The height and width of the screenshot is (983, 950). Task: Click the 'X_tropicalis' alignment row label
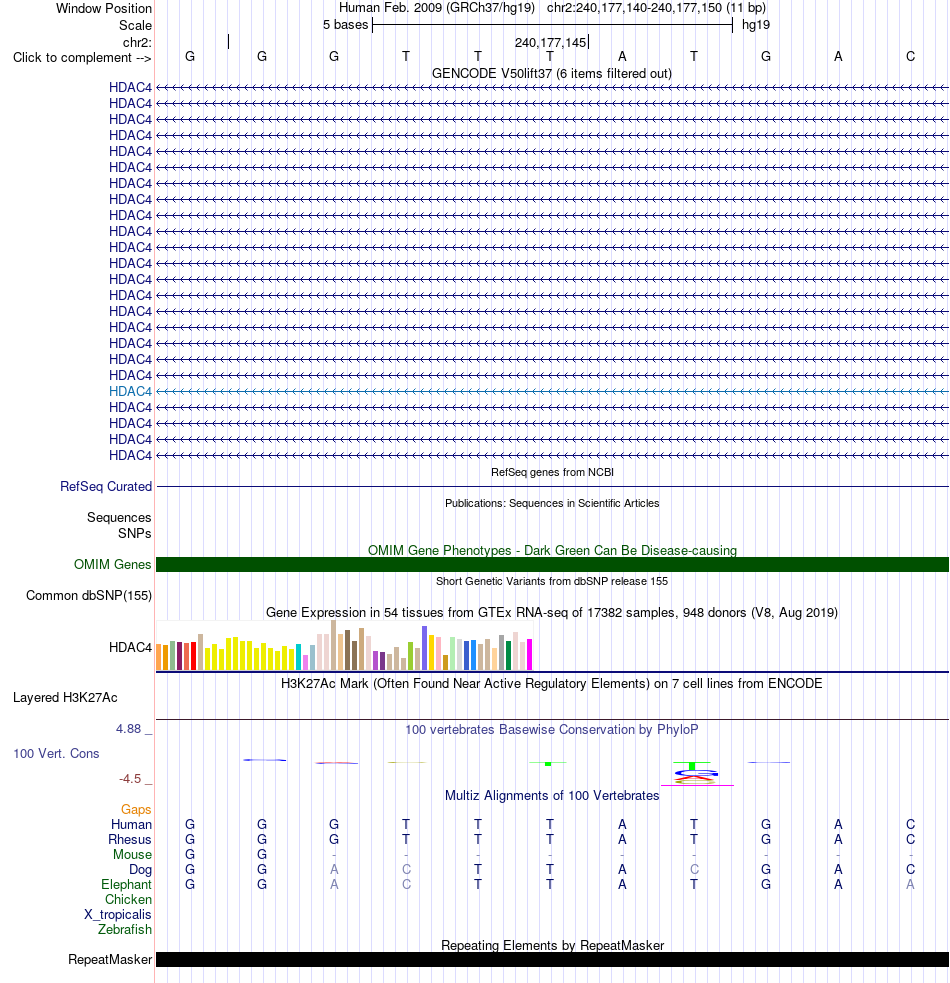[118, 915]
